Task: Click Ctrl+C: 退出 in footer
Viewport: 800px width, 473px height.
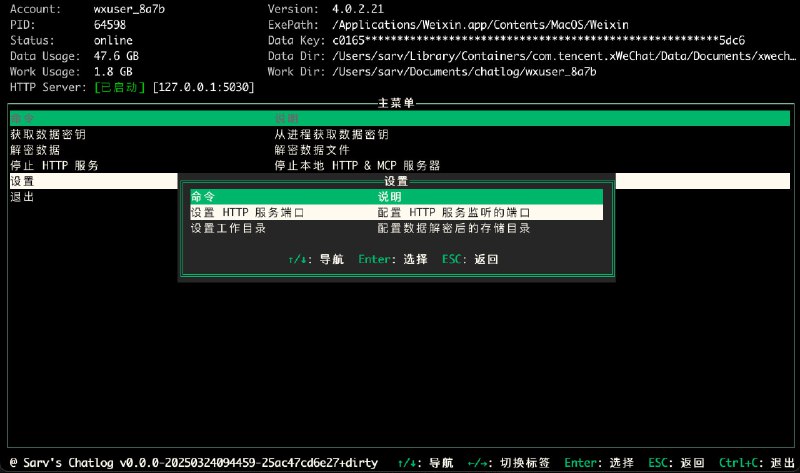Action: pyautogui.click(x=757, y=463)
